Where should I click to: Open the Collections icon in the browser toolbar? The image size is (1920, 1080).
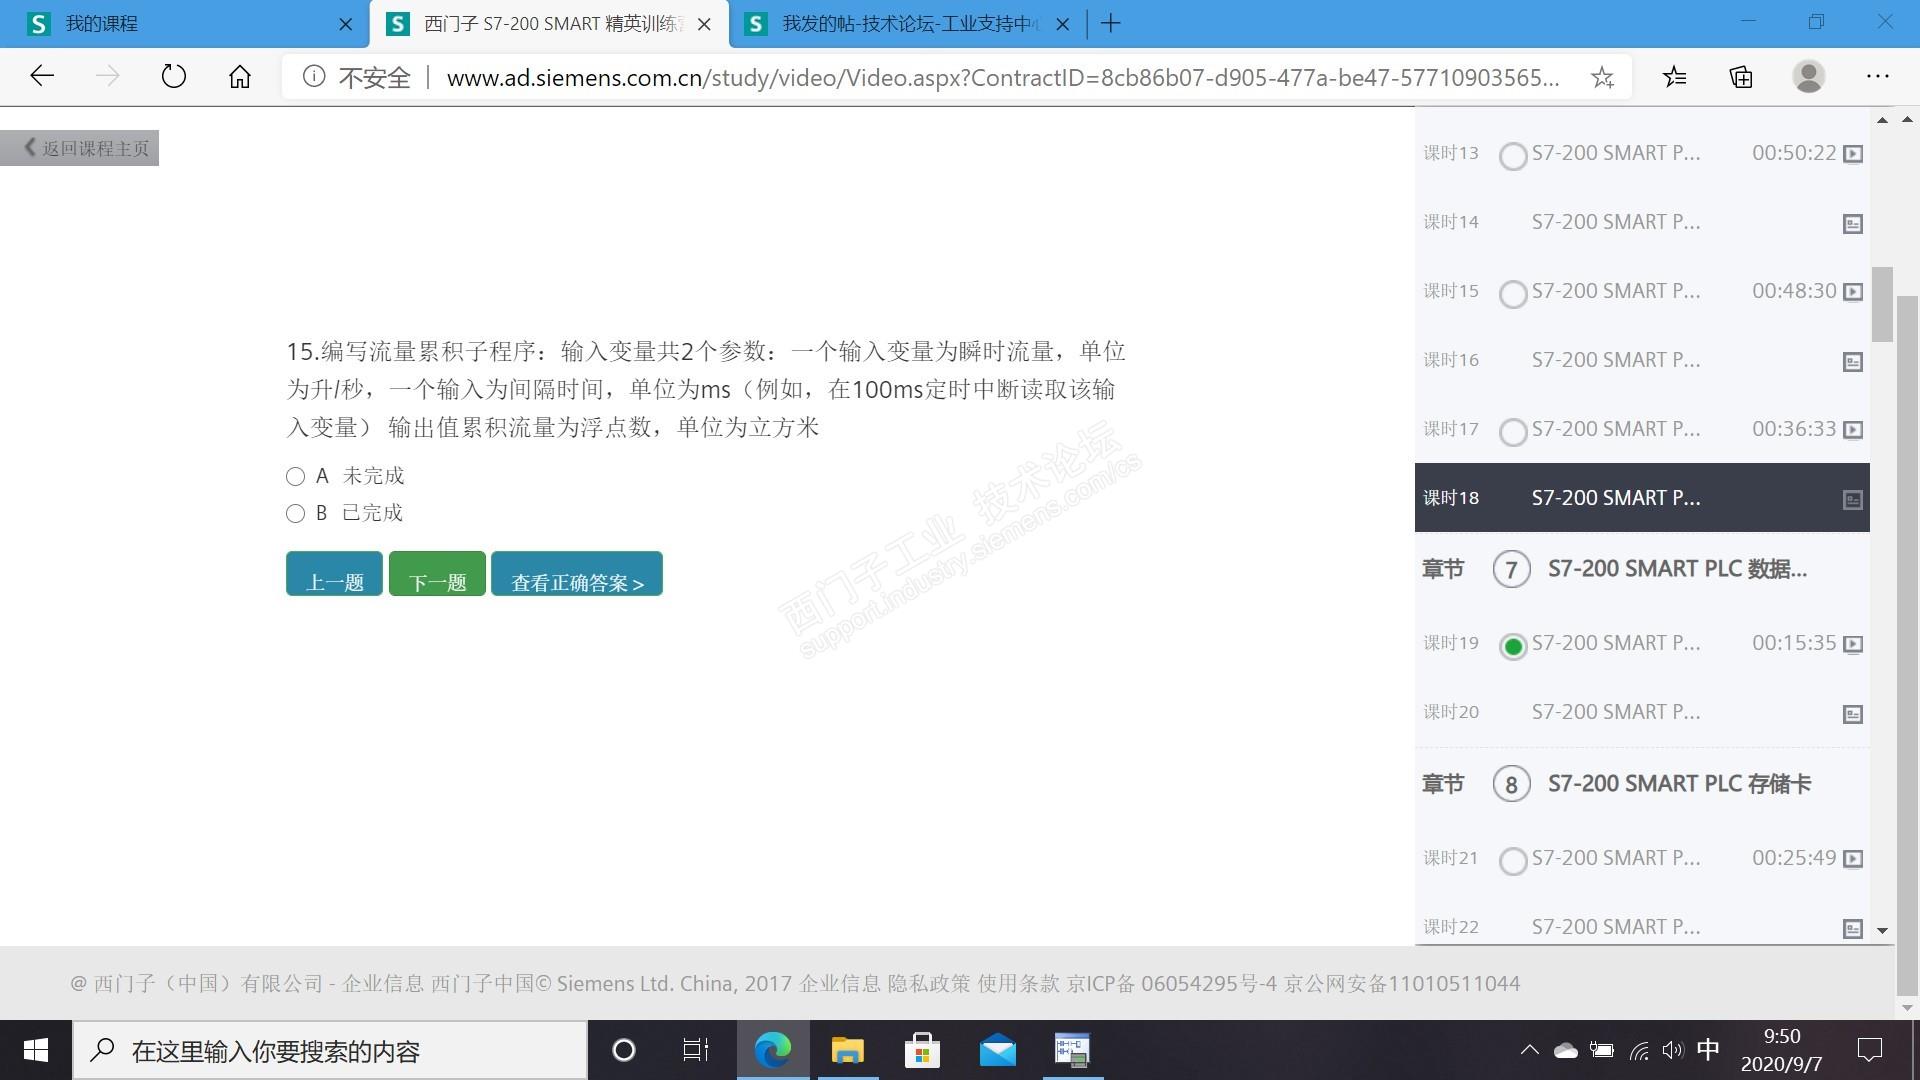coord(1741,77)
